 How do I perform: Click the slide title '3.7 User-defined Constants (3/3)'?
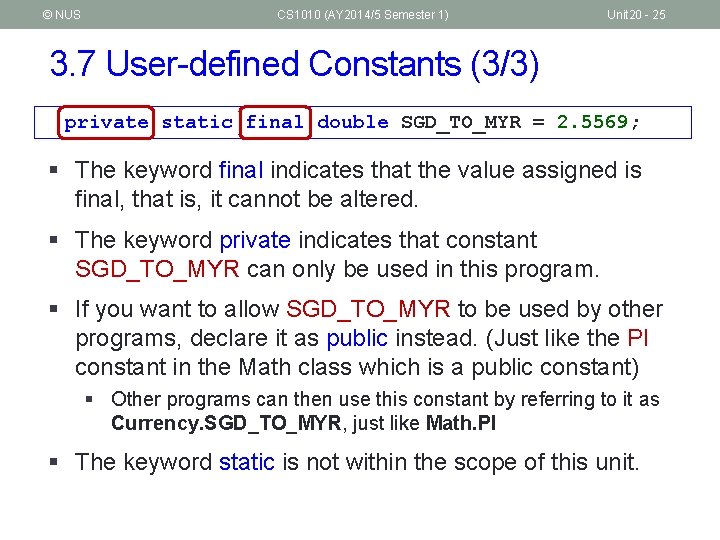pyautogui.click(x=294, y=64)
